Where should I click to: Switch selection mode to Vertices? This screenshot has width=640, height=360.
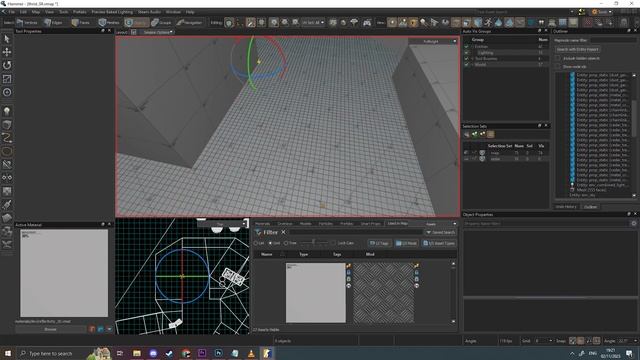pyautogui.click(x=27, y=22)
